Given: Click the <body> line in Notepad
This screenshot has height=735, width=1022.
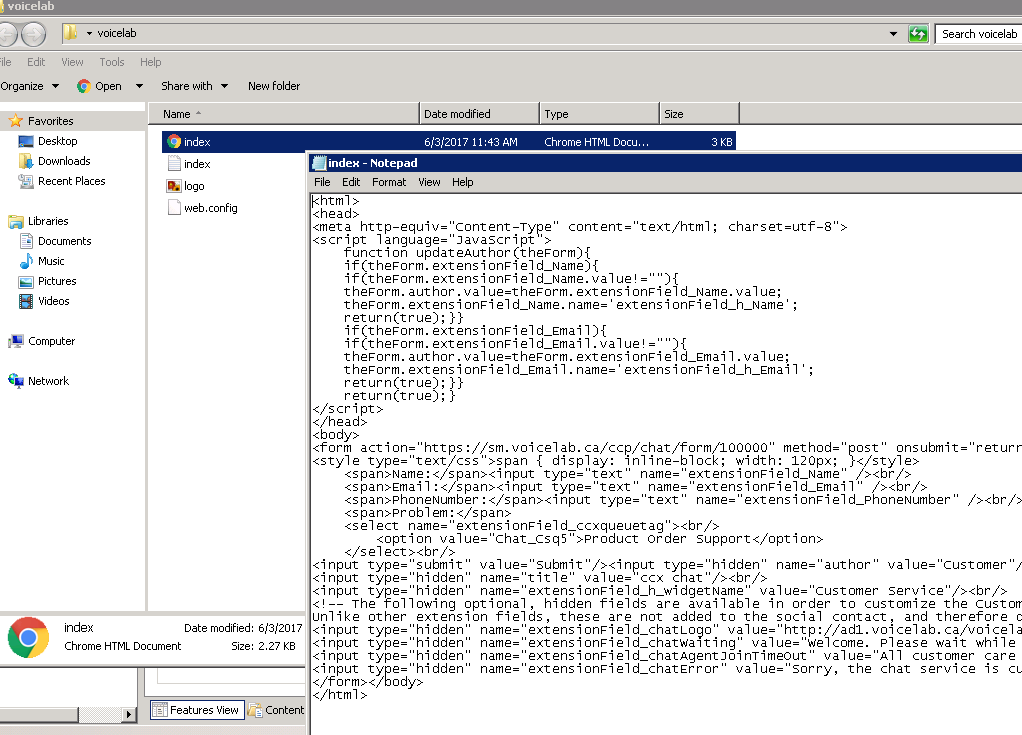Looking at the screenshot, I should point(336,435).
